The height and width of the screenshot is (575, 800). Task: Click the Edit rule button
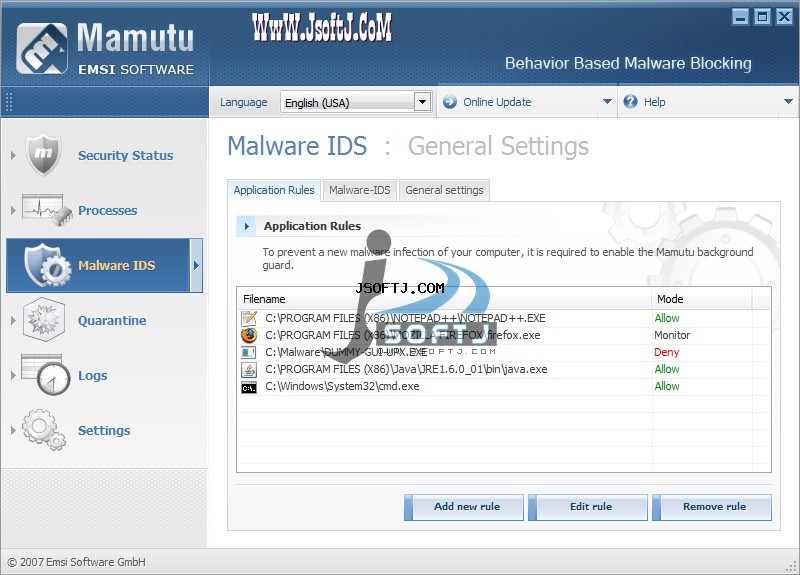[x=588, y=507]
